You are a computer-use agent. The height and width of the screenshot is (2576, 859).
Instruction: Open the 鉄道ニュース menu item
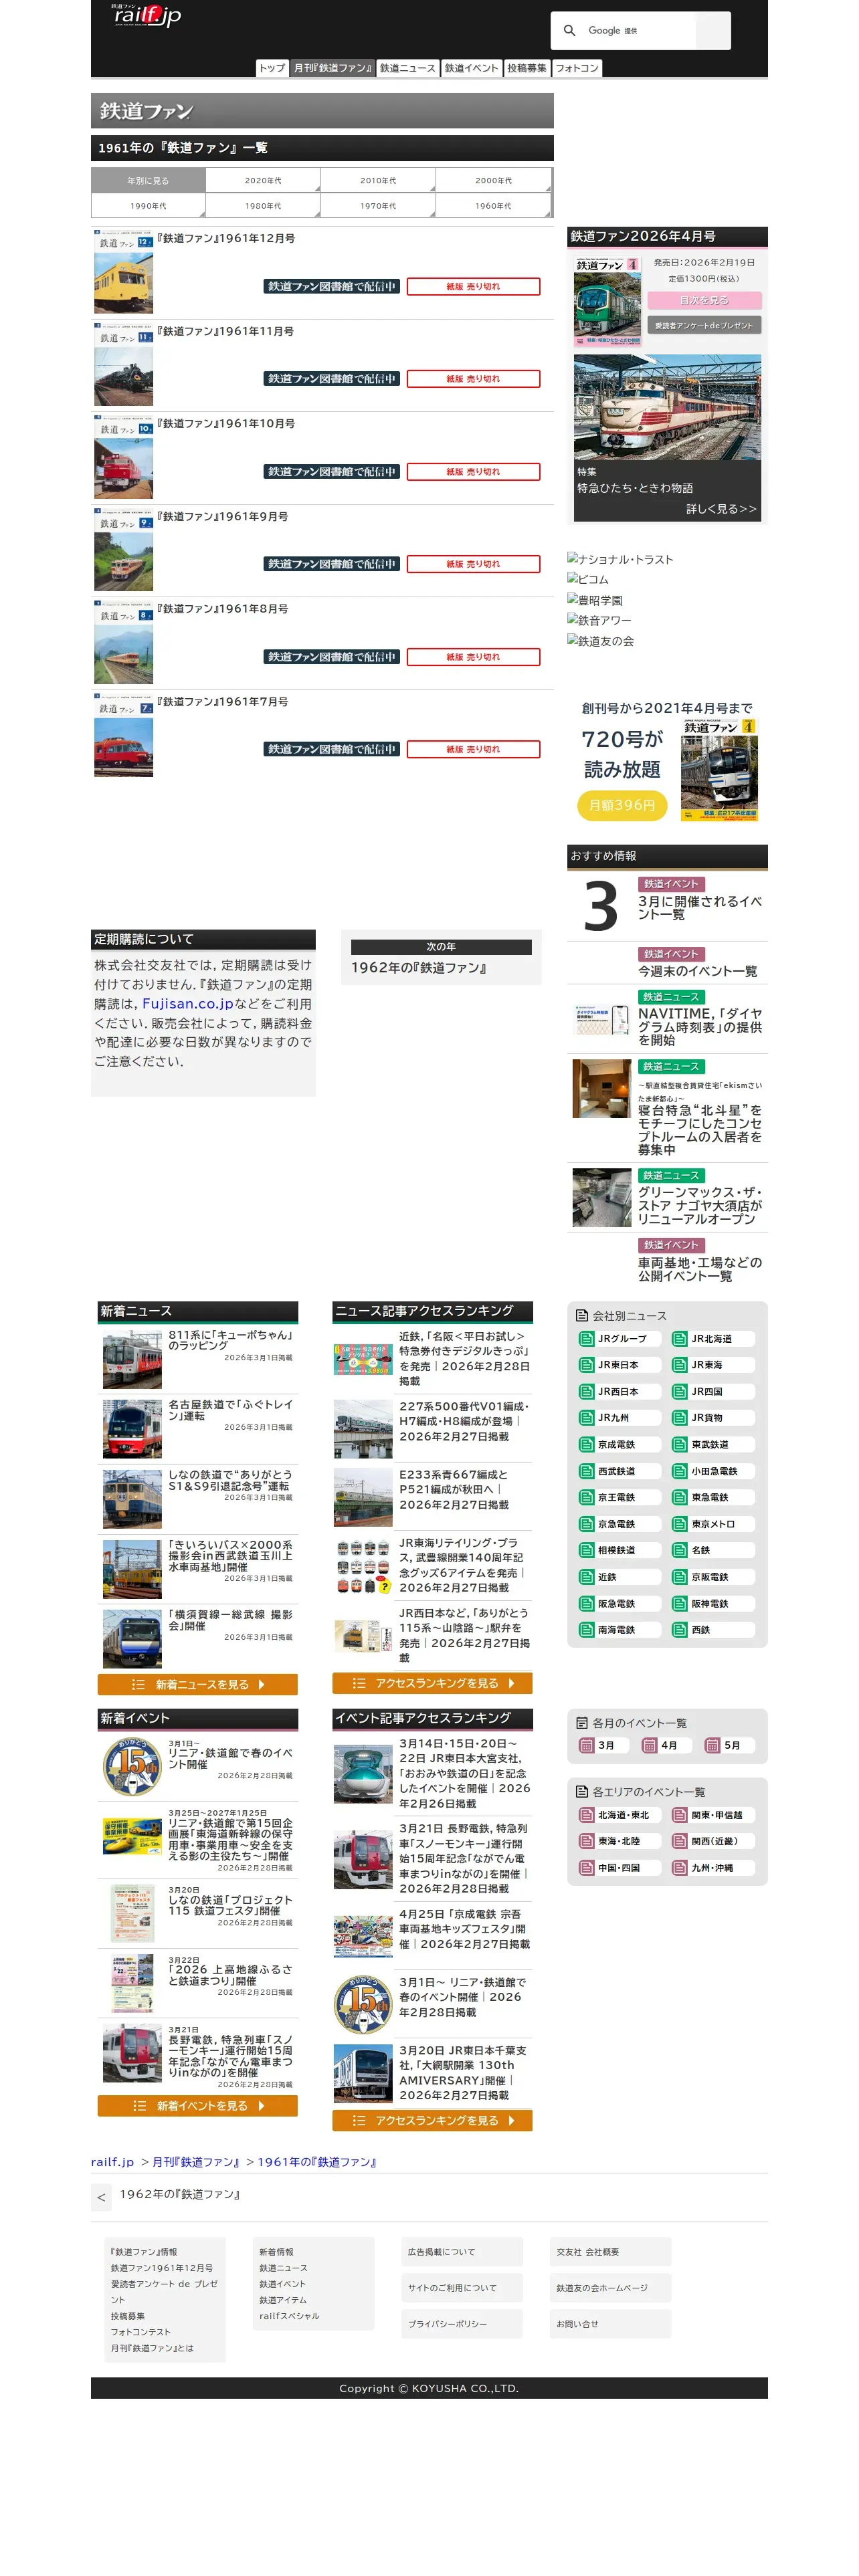[407, 68]
